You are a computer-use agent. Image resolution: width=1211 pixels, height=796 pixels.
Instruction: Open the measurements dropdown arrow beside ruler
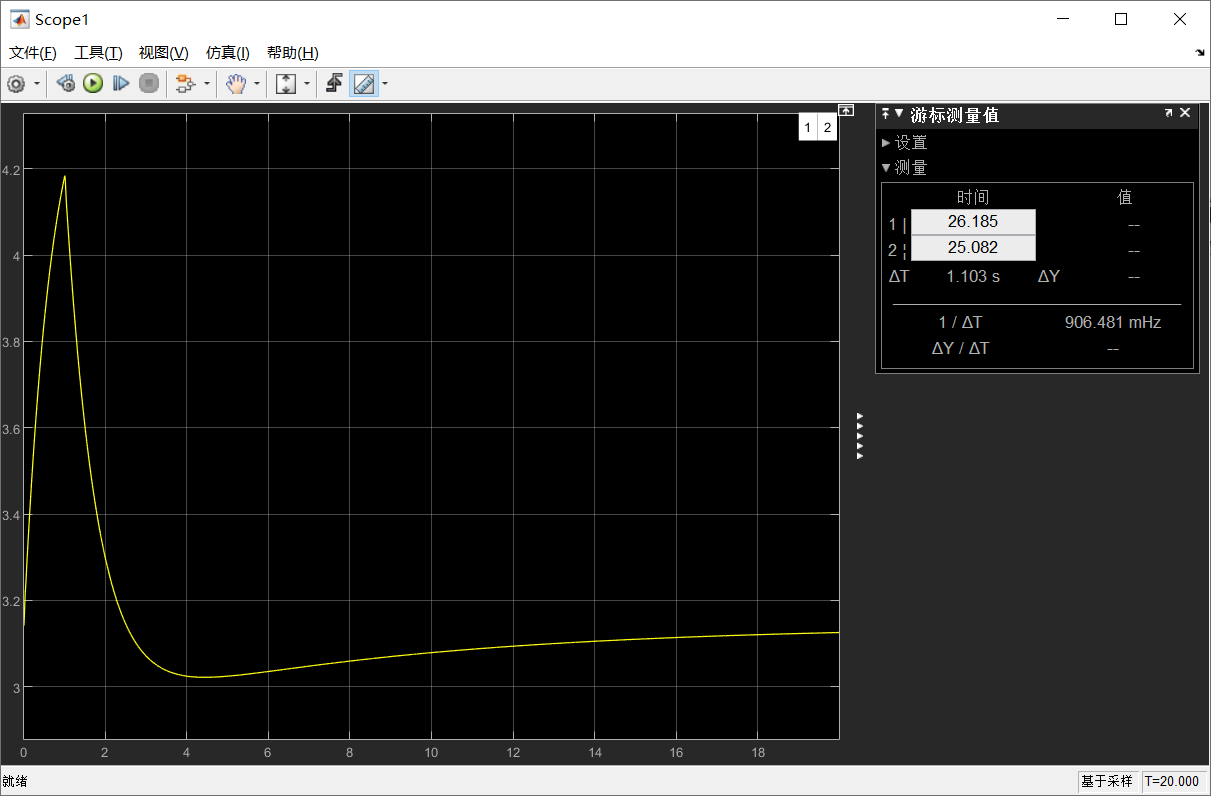(x=384, y=84)
